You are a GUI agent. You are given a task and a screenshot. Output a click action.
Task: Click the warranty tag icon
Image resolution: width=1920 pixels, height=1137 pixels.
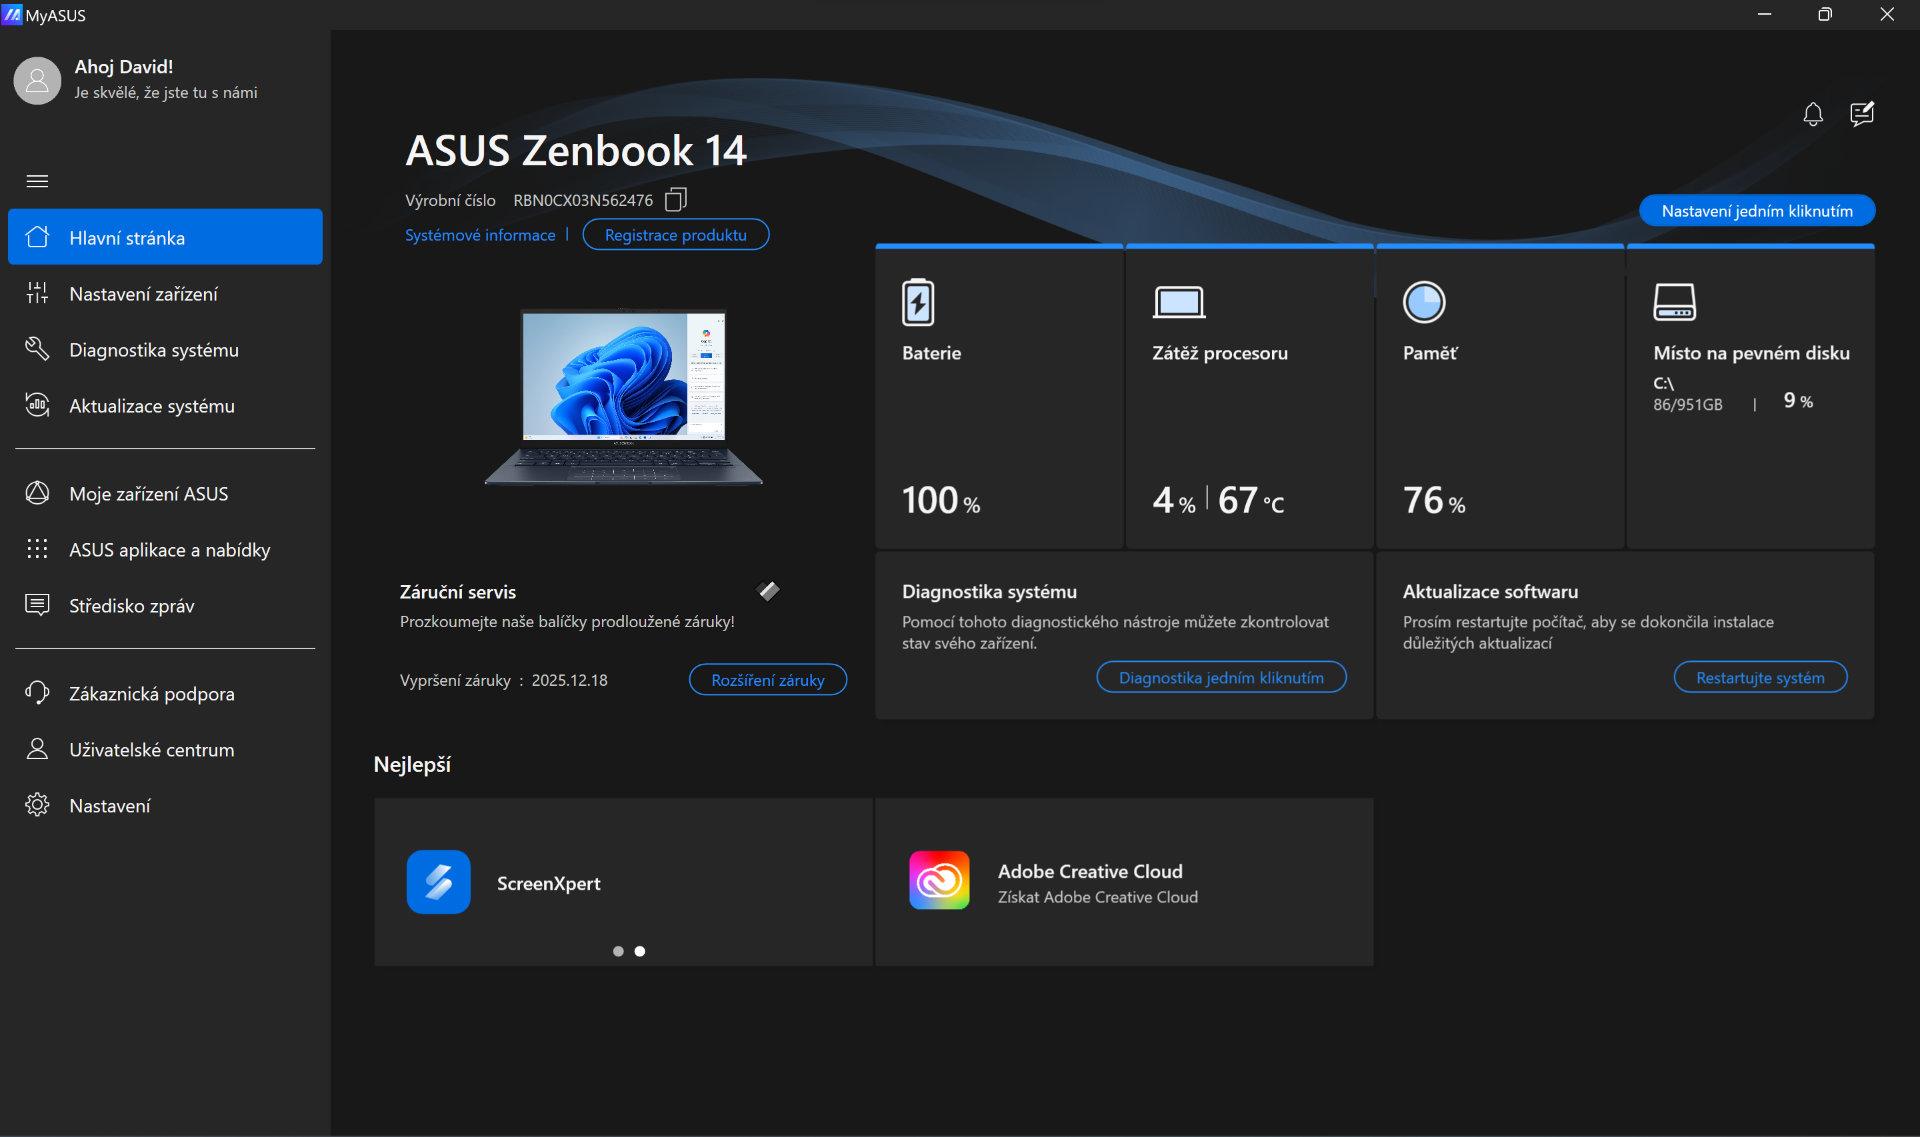click(x=769, y=591)
